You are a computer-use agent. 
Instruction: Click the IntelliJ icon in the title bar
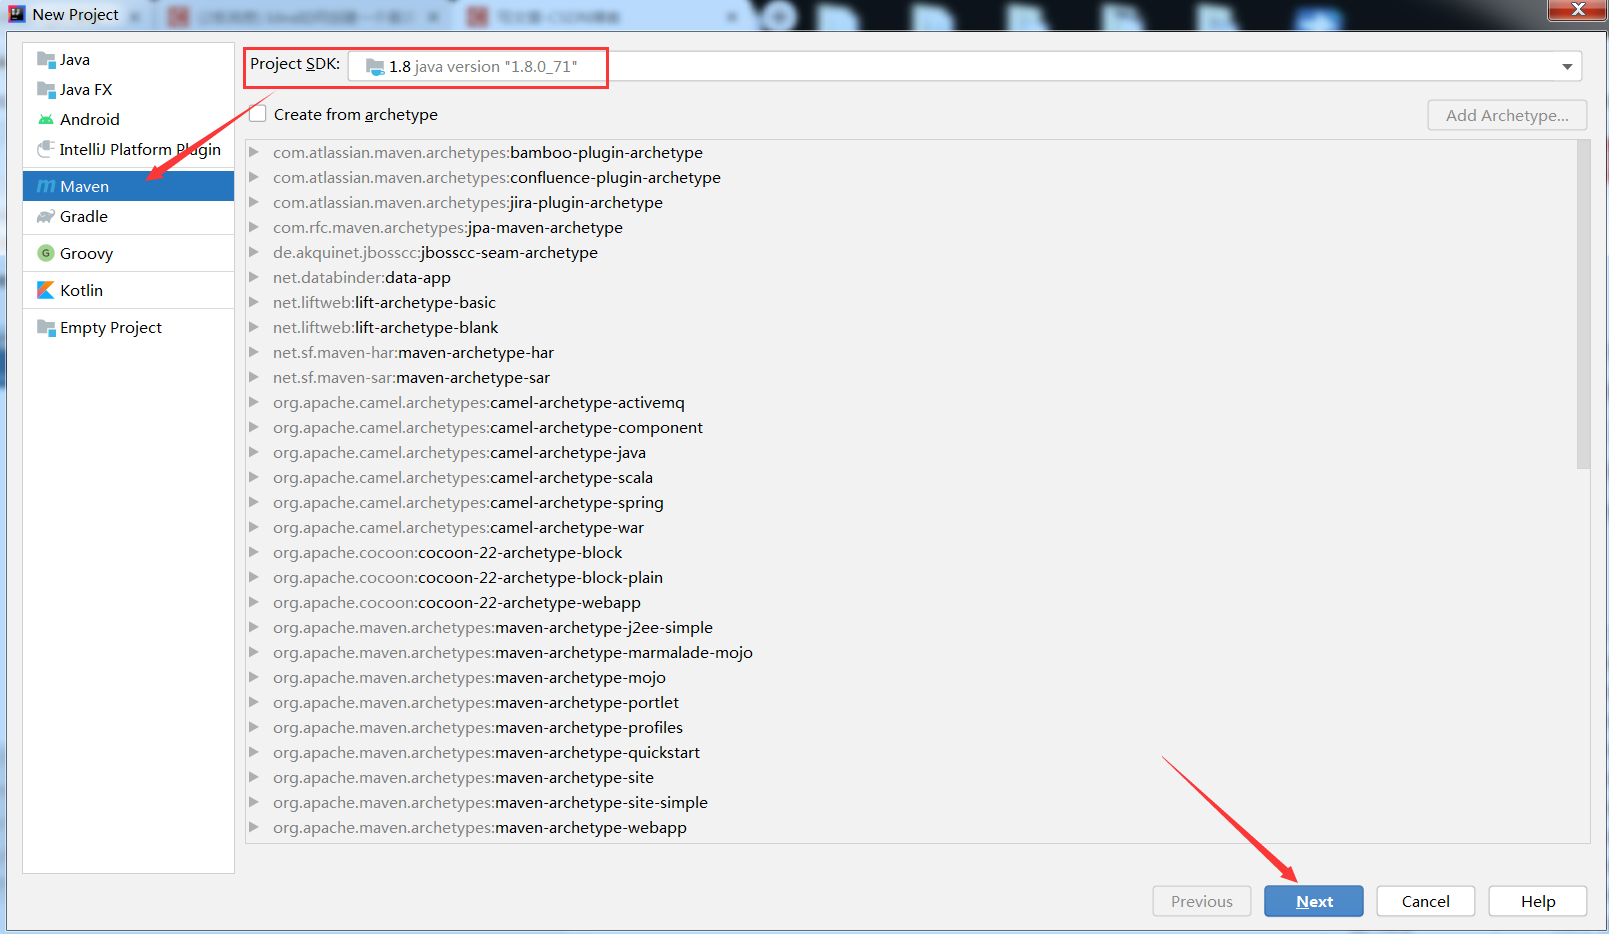click(16, 14)
